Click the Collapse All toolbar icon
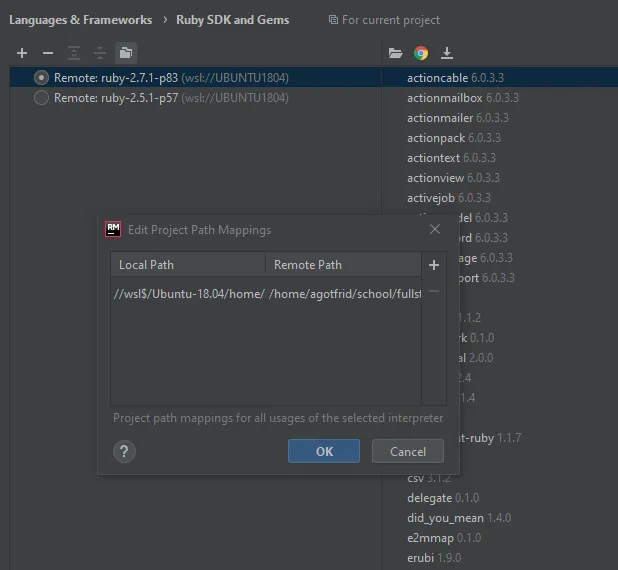 (x=100, y=53)
